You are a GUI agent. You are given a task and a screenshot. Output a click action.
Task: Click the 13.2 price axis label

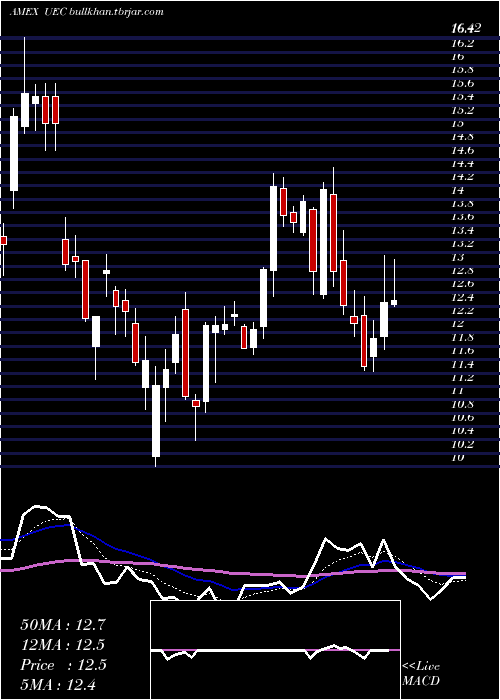click(461, 244)
